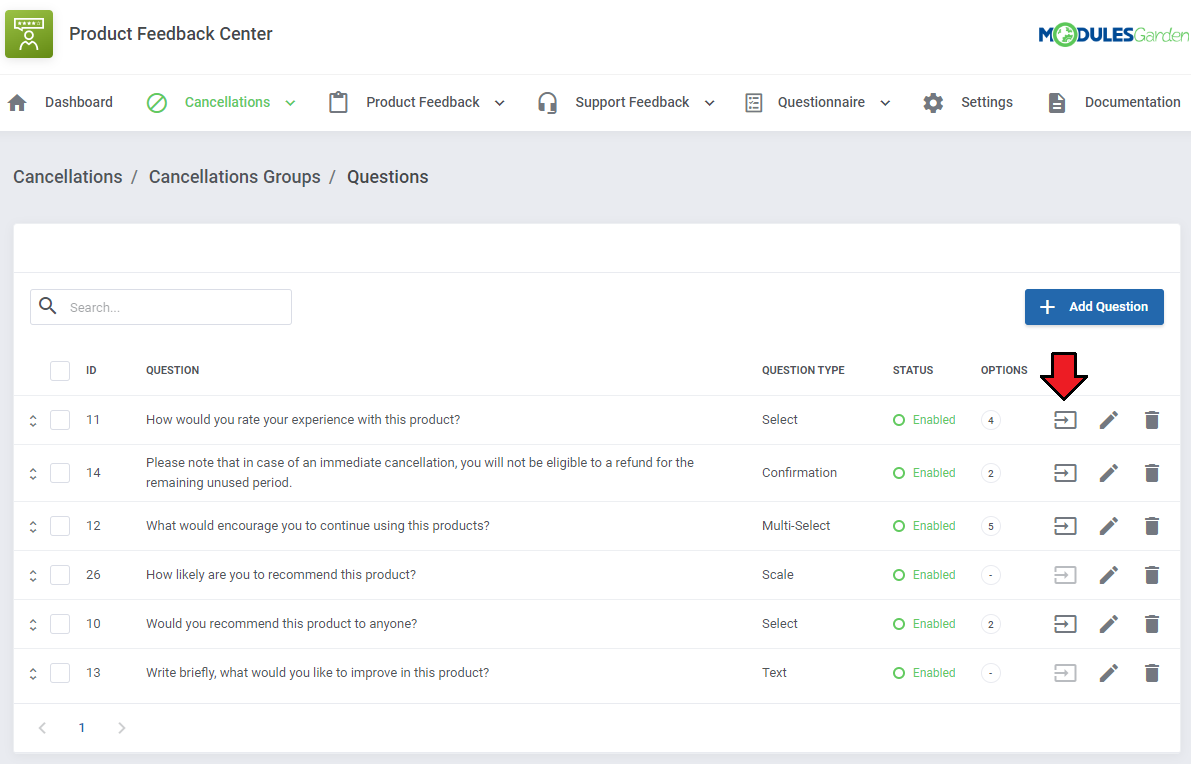Screen dimensions: 1191x764
Task: Click the Product Feedback Center logo icon
Action: [29, 34]
